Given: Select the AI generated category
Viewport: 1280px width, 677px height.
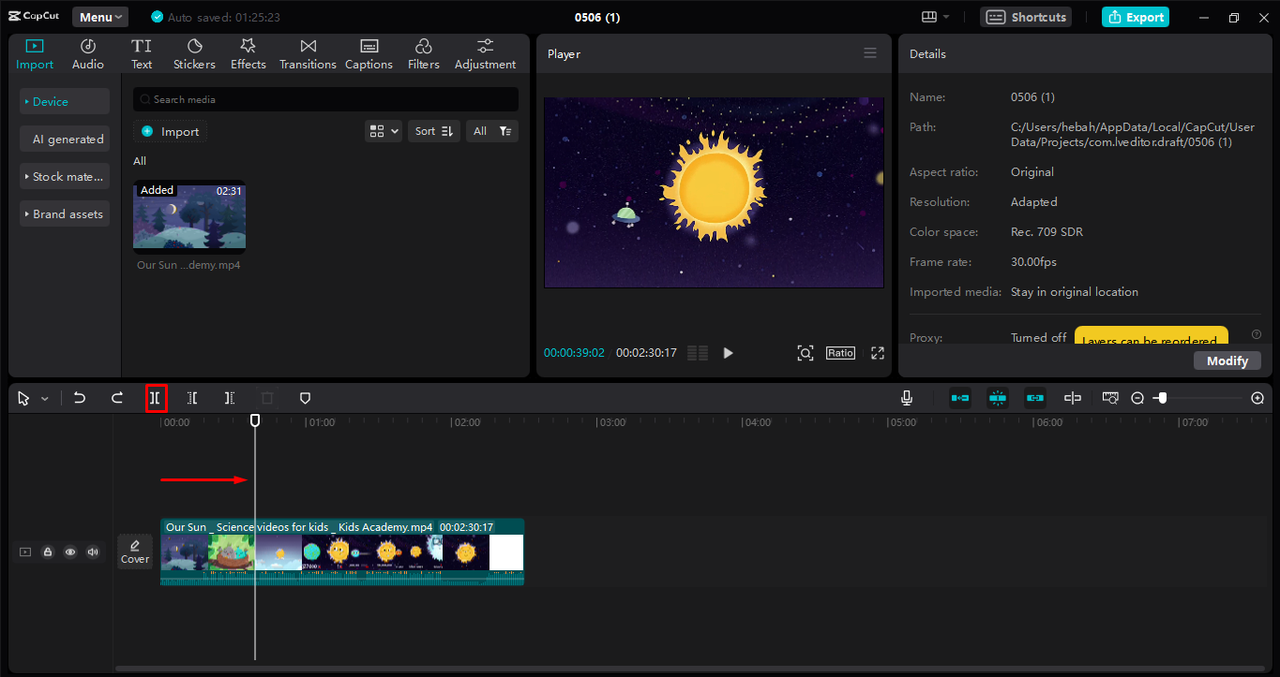Looking at the screenshot, I should coord(65,139).
